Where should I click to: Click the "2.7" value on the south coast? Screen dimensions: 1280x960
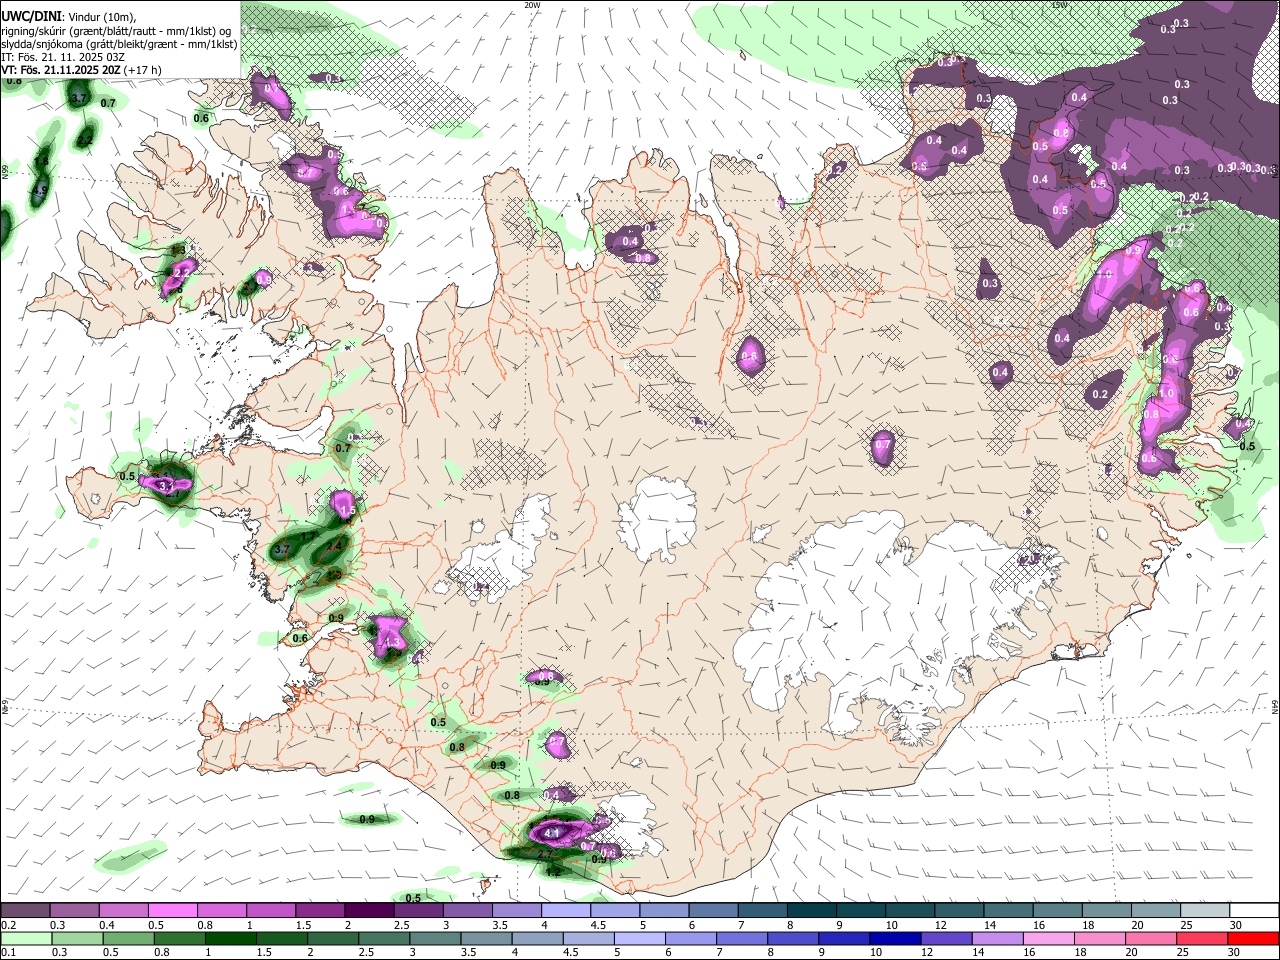(x=545, y=854)
